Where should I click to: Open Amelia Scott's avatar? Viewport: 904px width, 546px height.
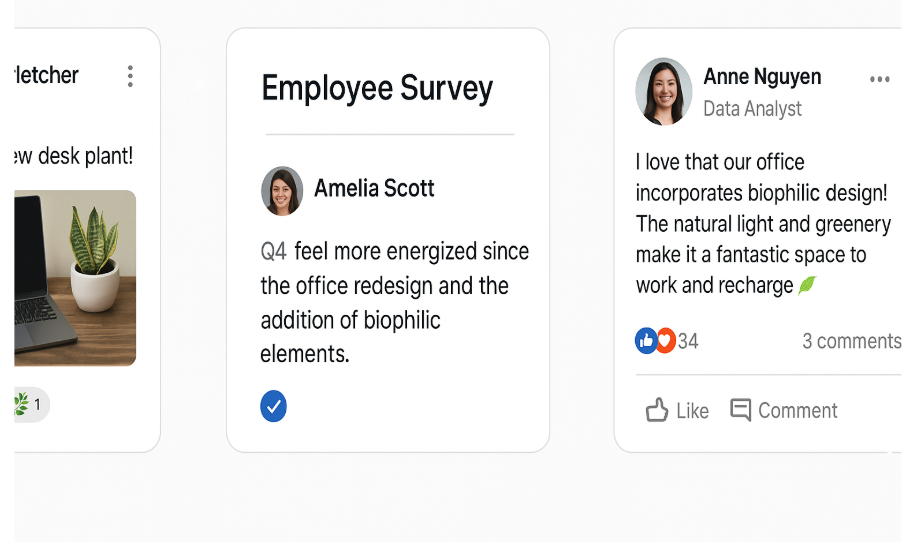click(x=282, y=191)
